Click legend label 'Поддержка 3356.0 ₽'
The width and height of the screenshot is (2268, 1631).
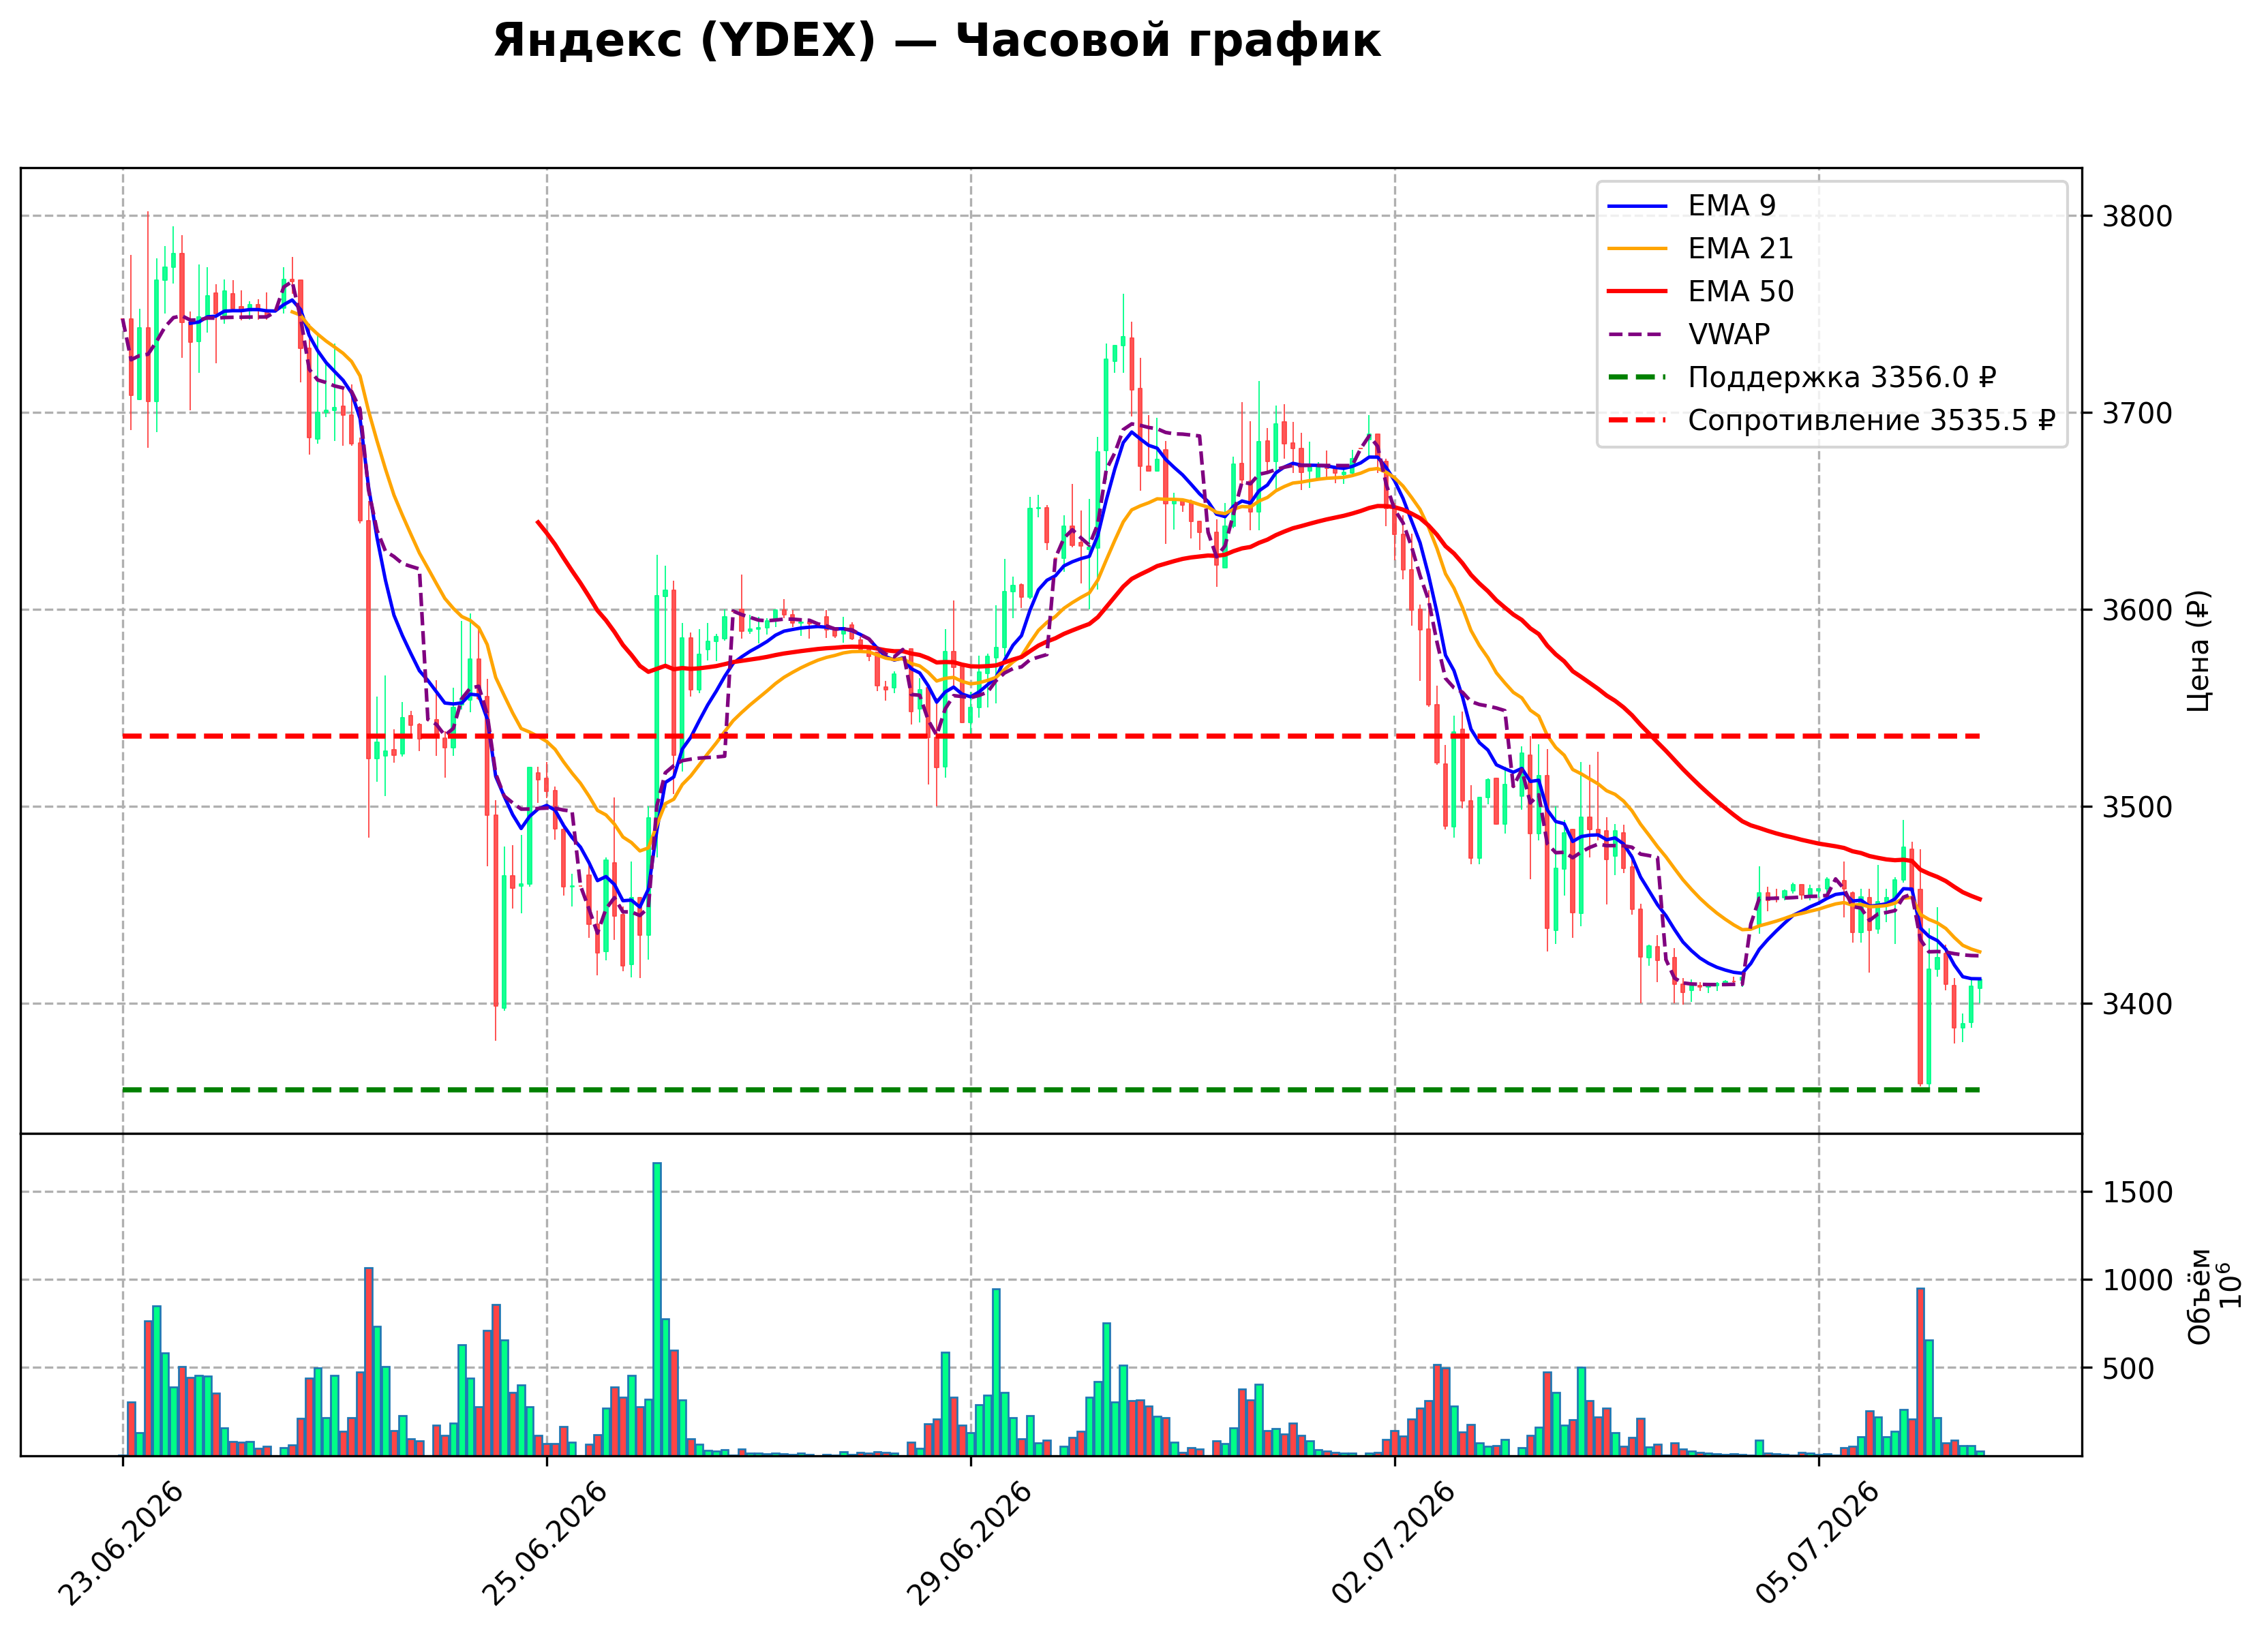tap(1842, 377)
